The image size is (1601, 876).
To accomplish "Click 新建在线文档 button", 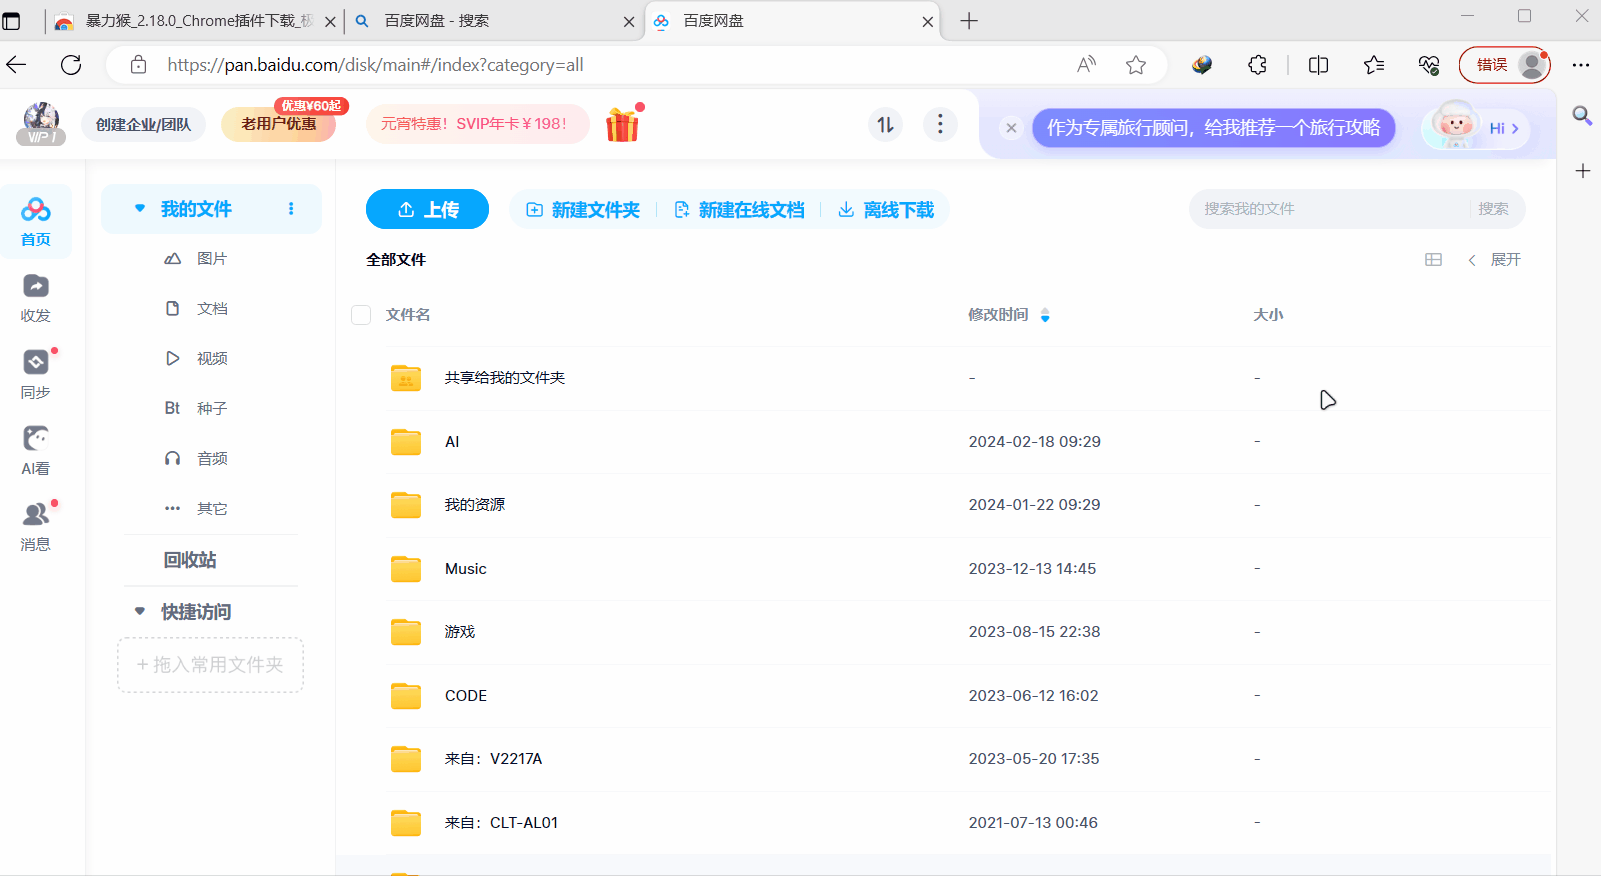I will tap(739, 210).
